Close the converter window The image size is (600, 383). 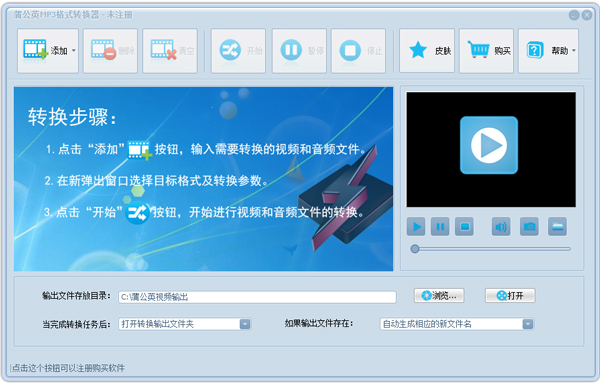587,15
